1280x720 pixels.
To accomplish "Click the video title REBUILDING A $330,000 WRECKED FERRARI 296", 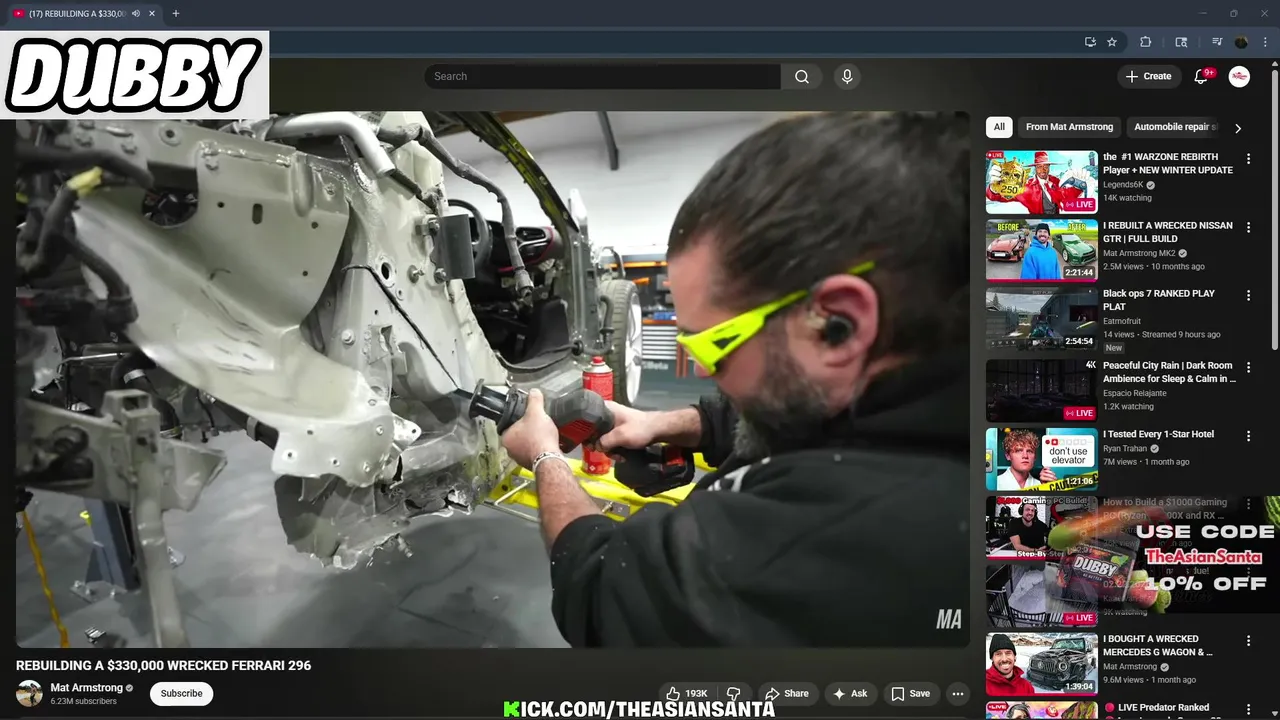I will 163,666.
